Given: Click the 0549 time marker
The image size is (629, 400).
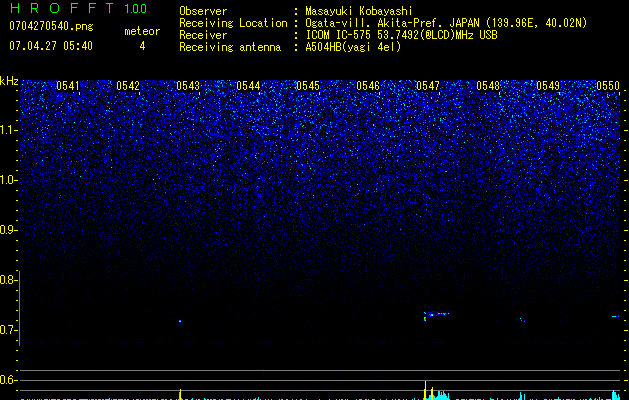Looking at the screenshot, I should pyautogui.click(x=548, y=86).
